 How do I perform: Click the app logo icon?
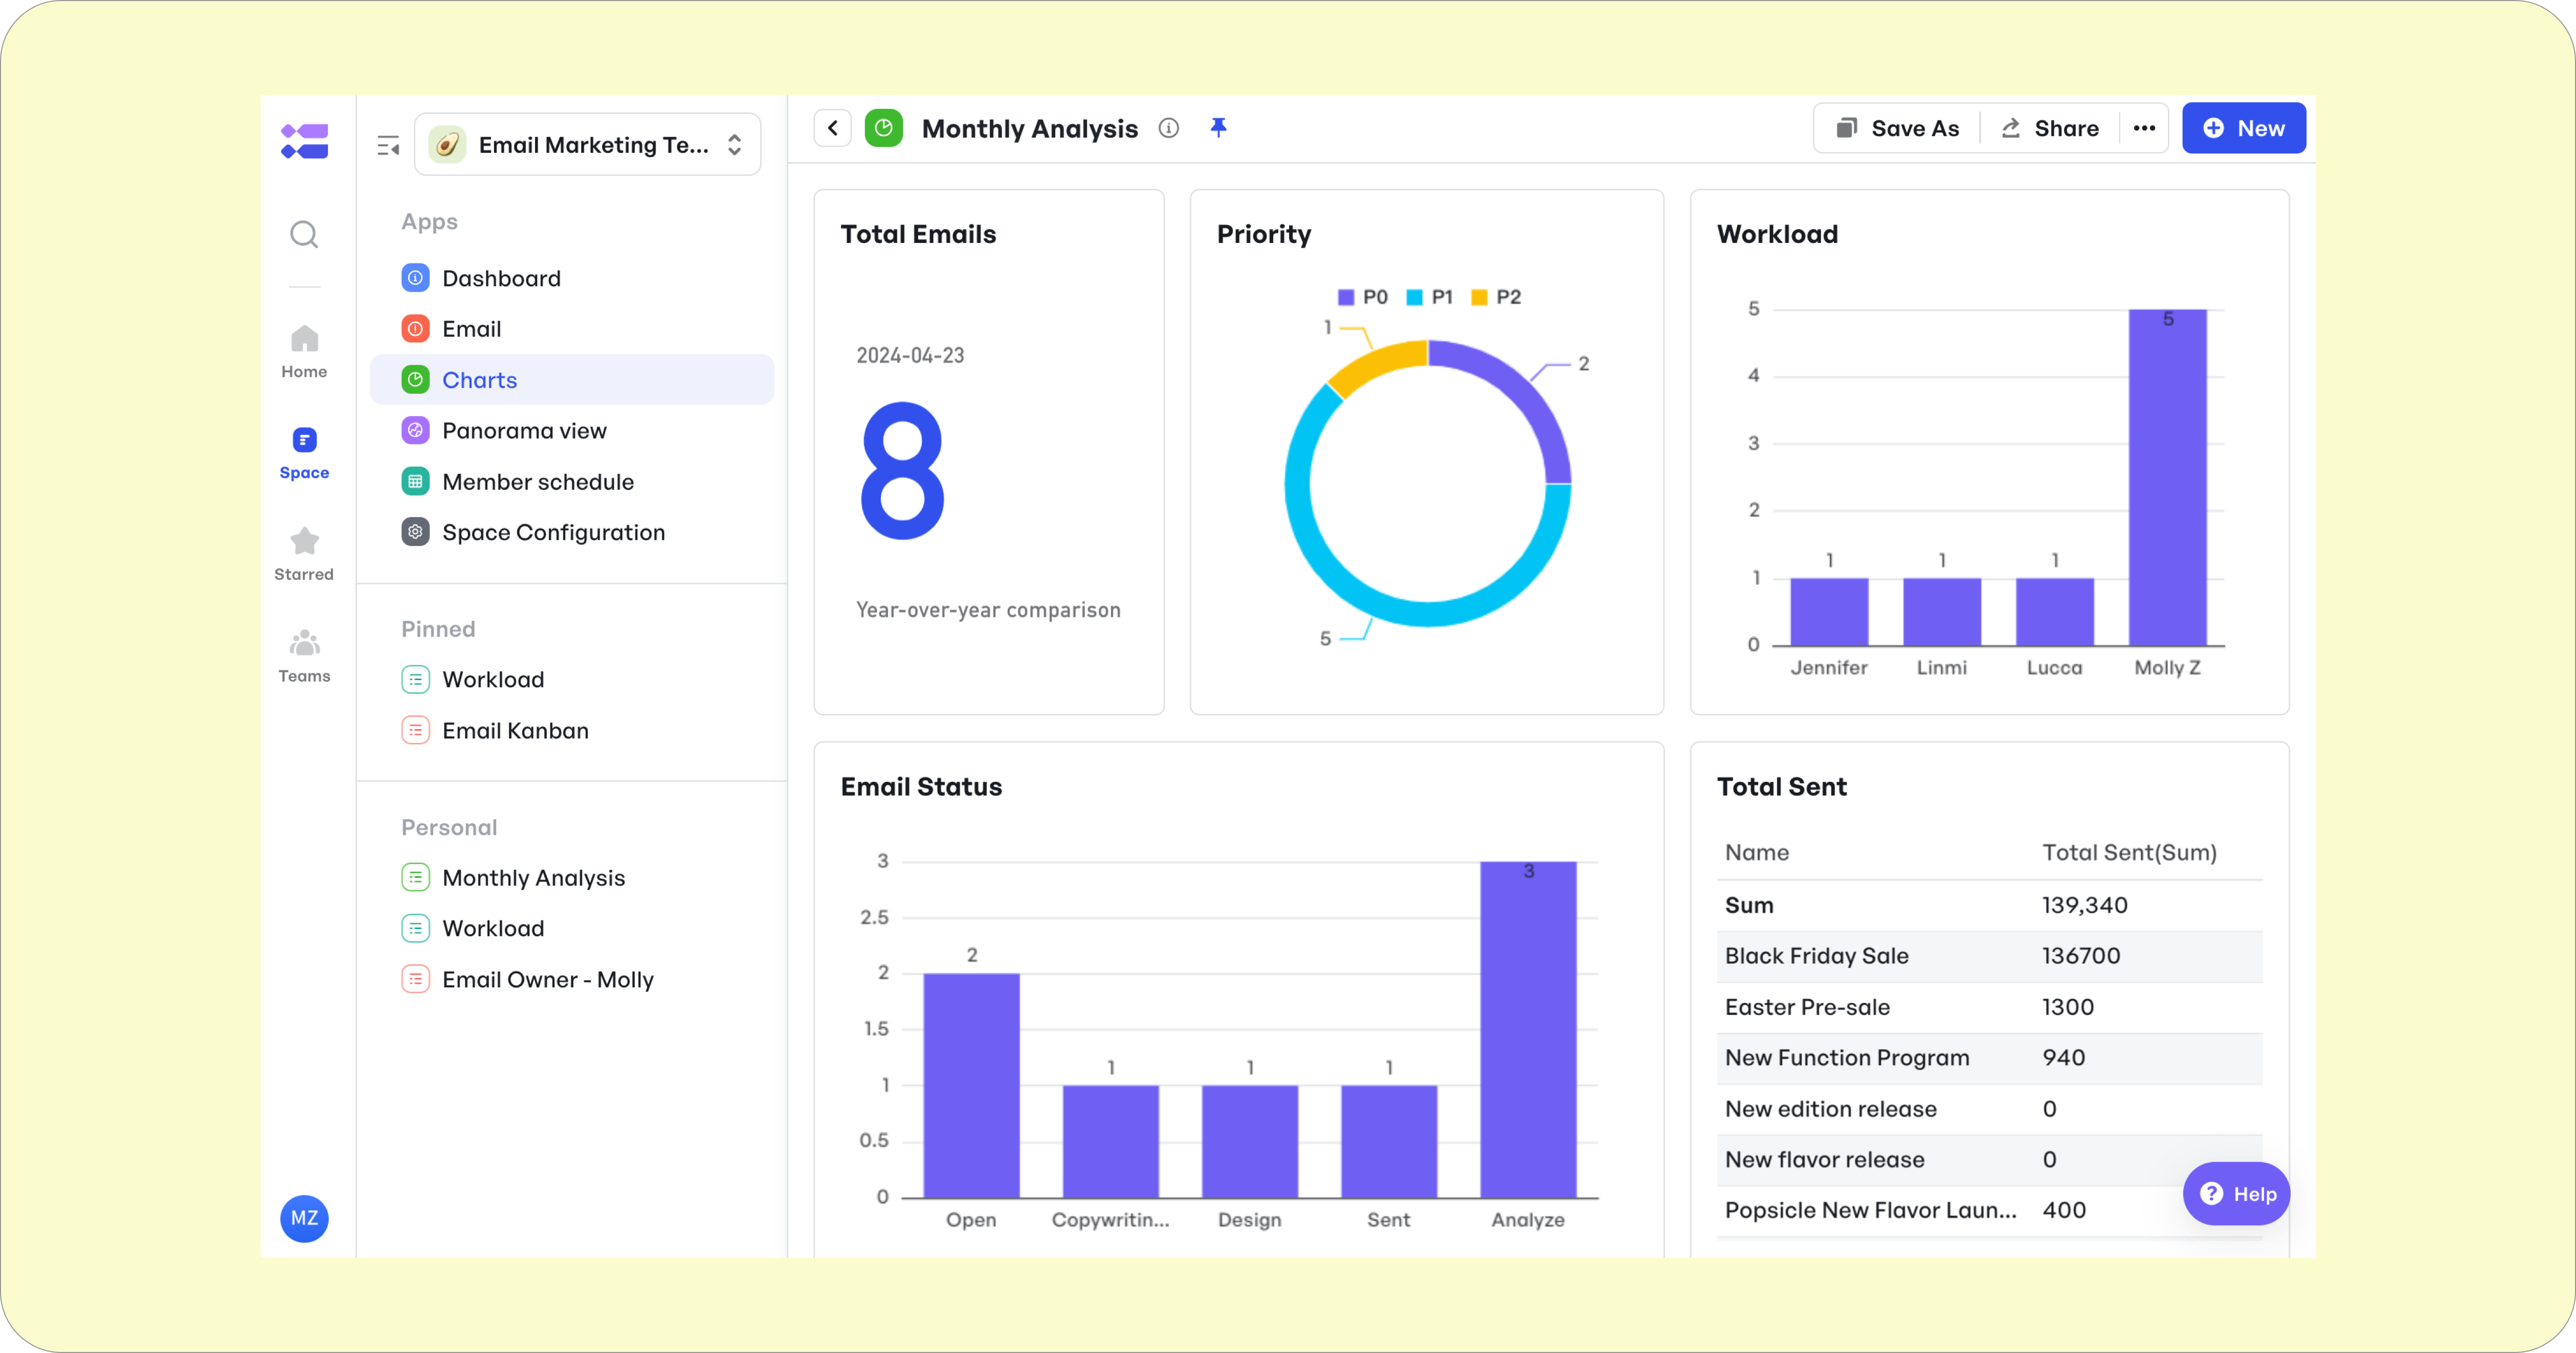(304, 141)
